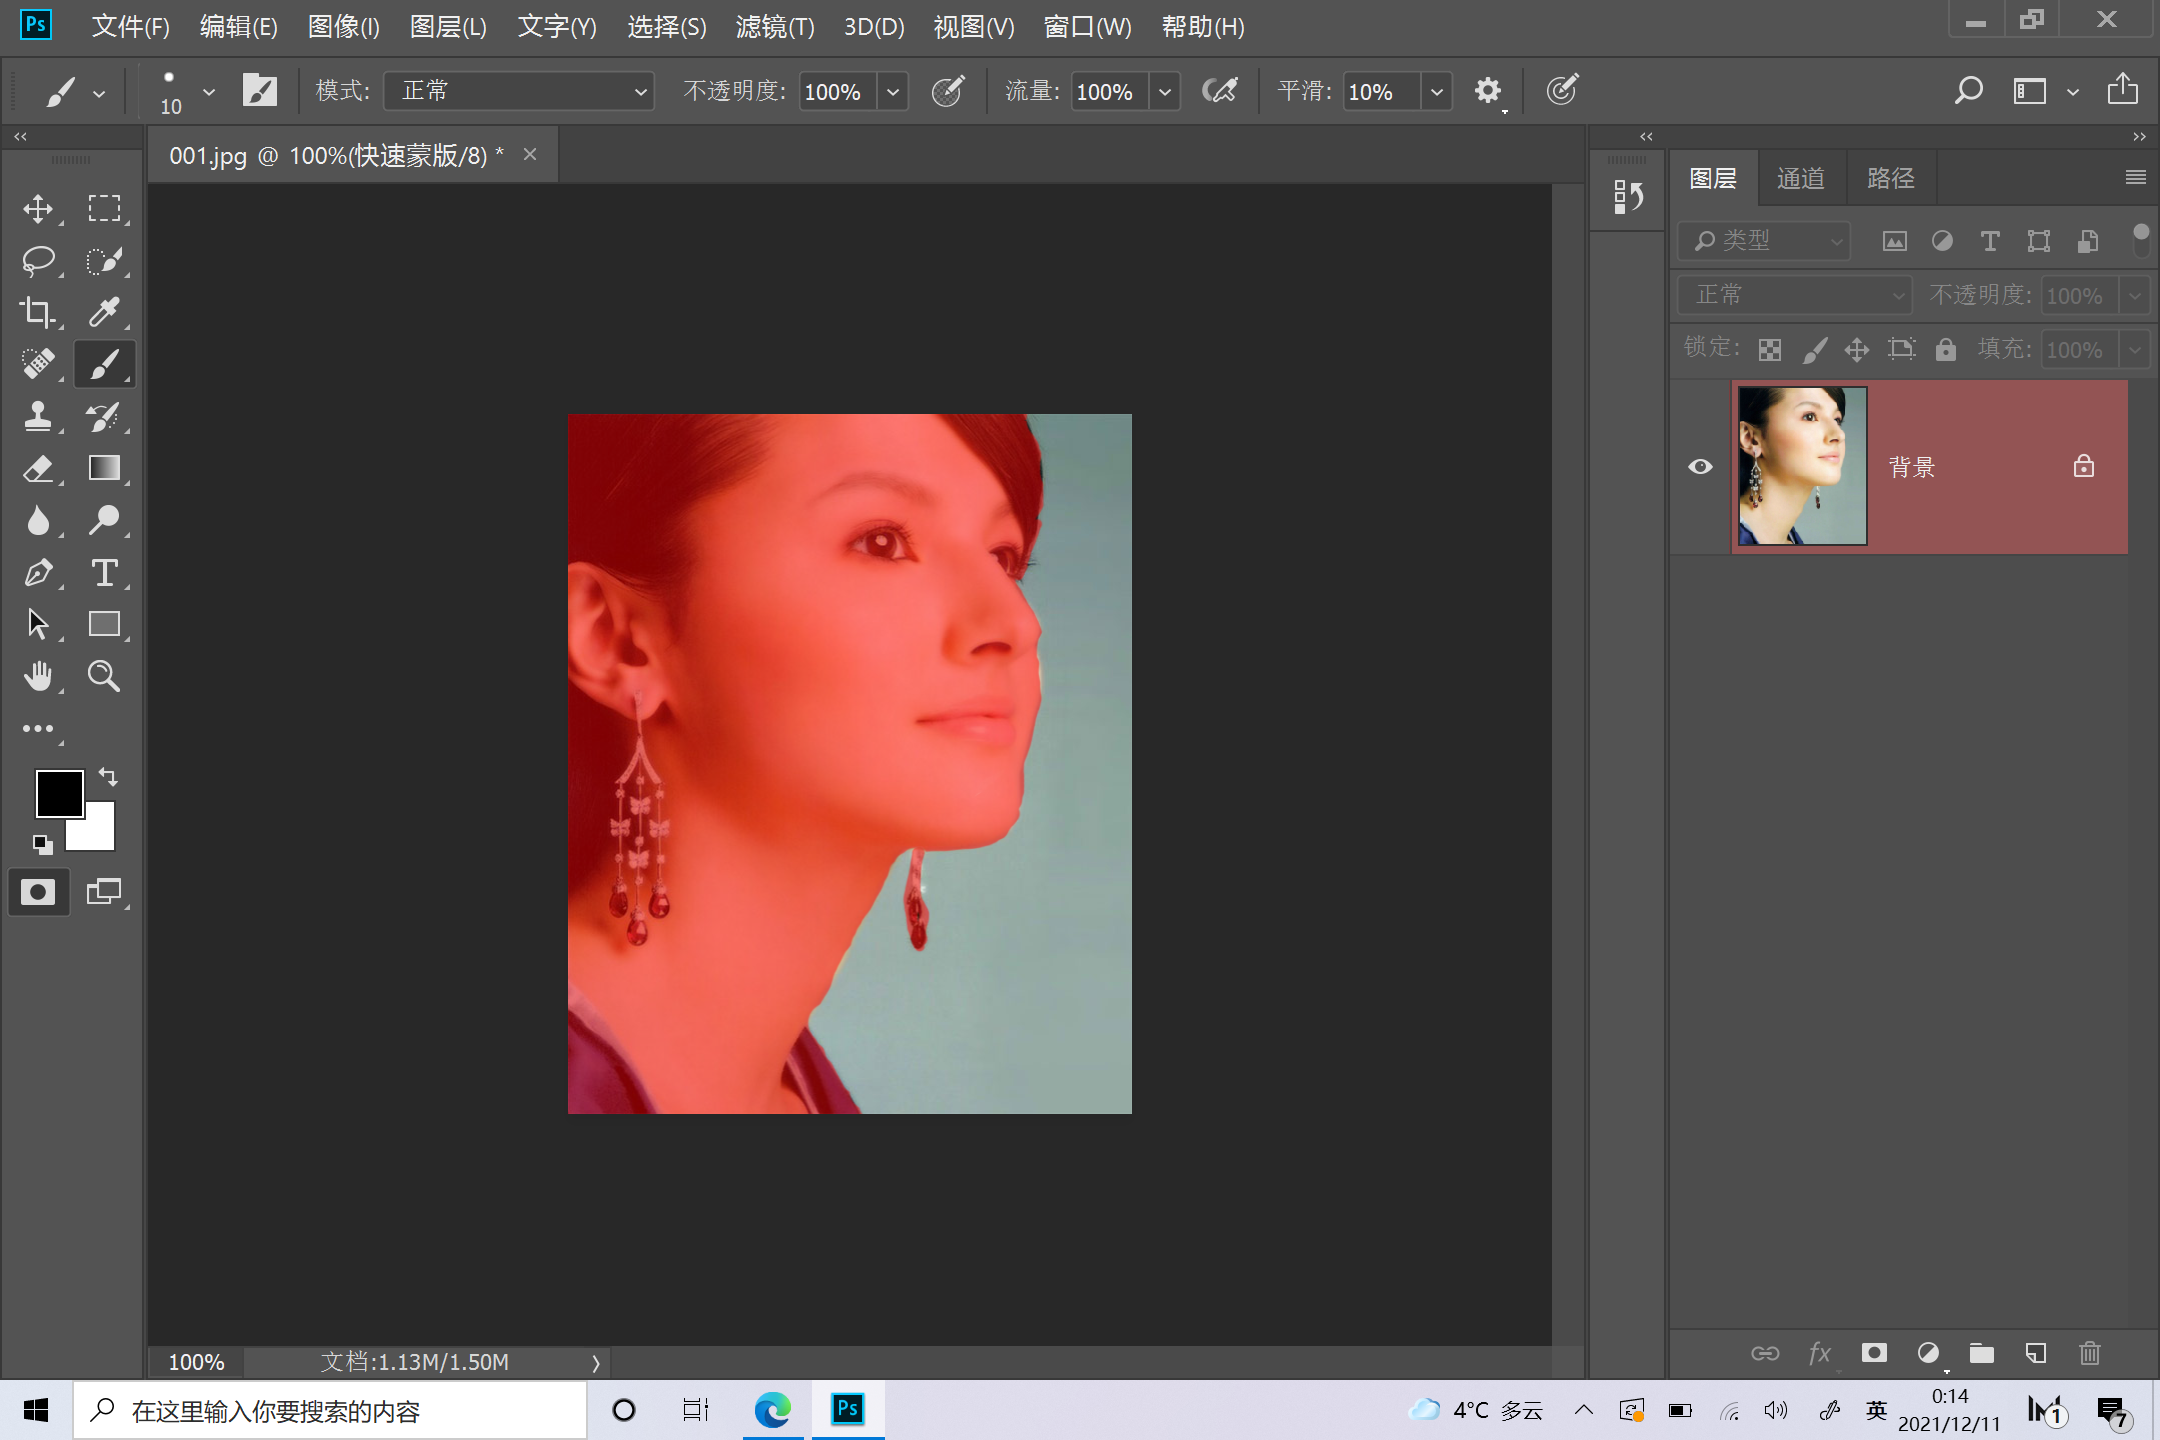The height and width of the screenshot is (1440, 2160).
Task: Select the Eraser tool
Action: tap(38, 468)
